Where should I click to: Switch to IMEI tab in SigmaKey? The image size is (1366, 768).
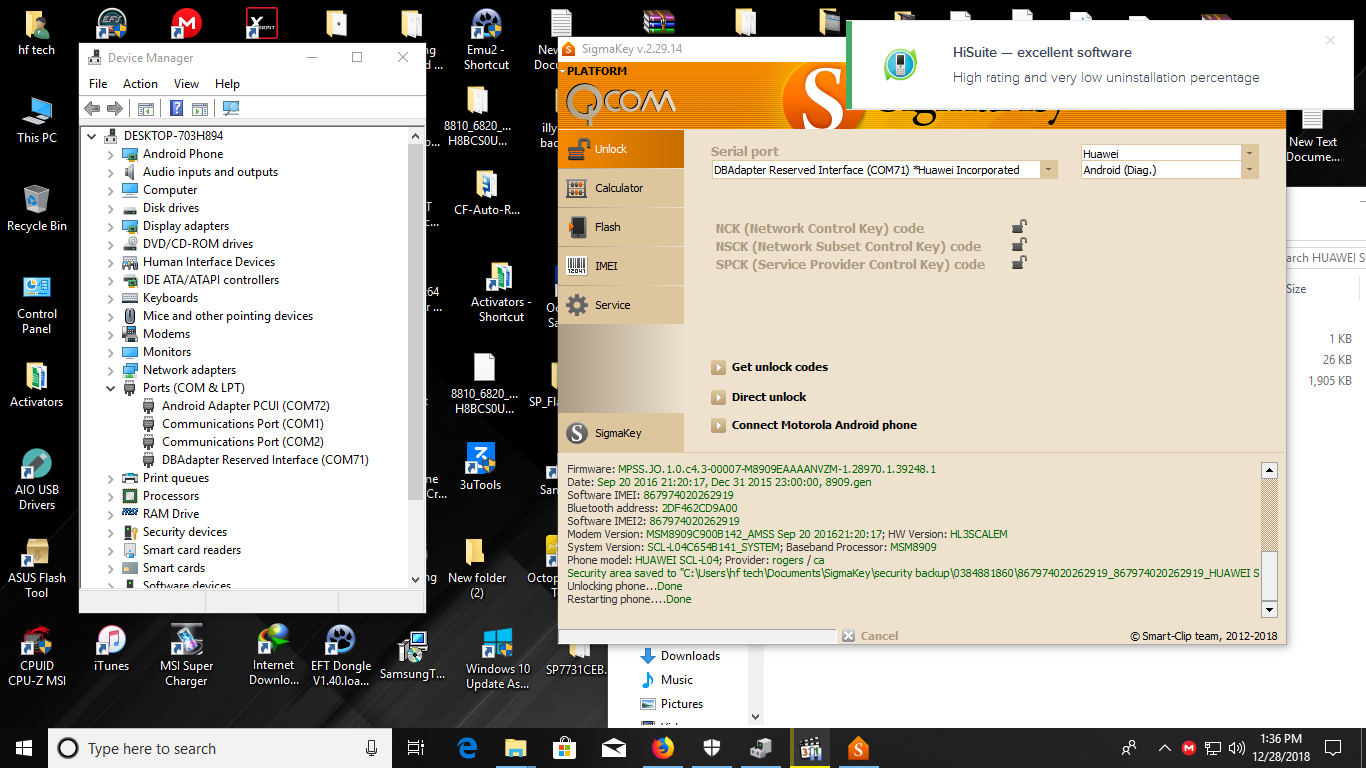621,266
